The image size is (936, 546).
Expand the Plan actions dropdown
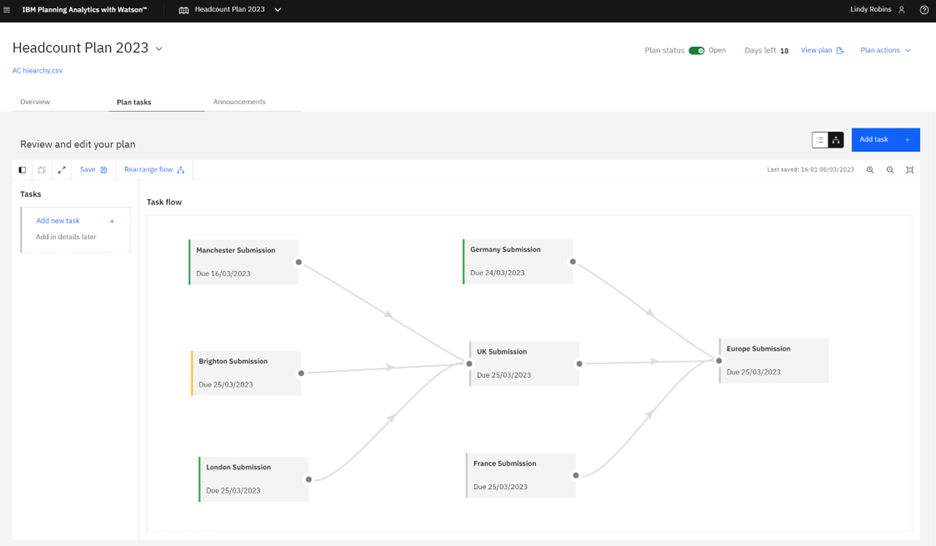pyautogui.click(x=886, y=50)
